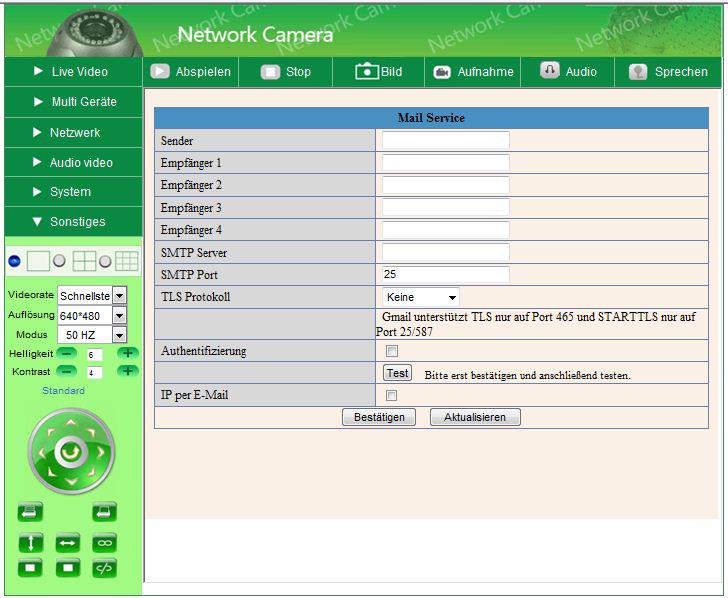Click the Sprechen talk icon
This screenshot has width=728, height=598.
(638, 72)
